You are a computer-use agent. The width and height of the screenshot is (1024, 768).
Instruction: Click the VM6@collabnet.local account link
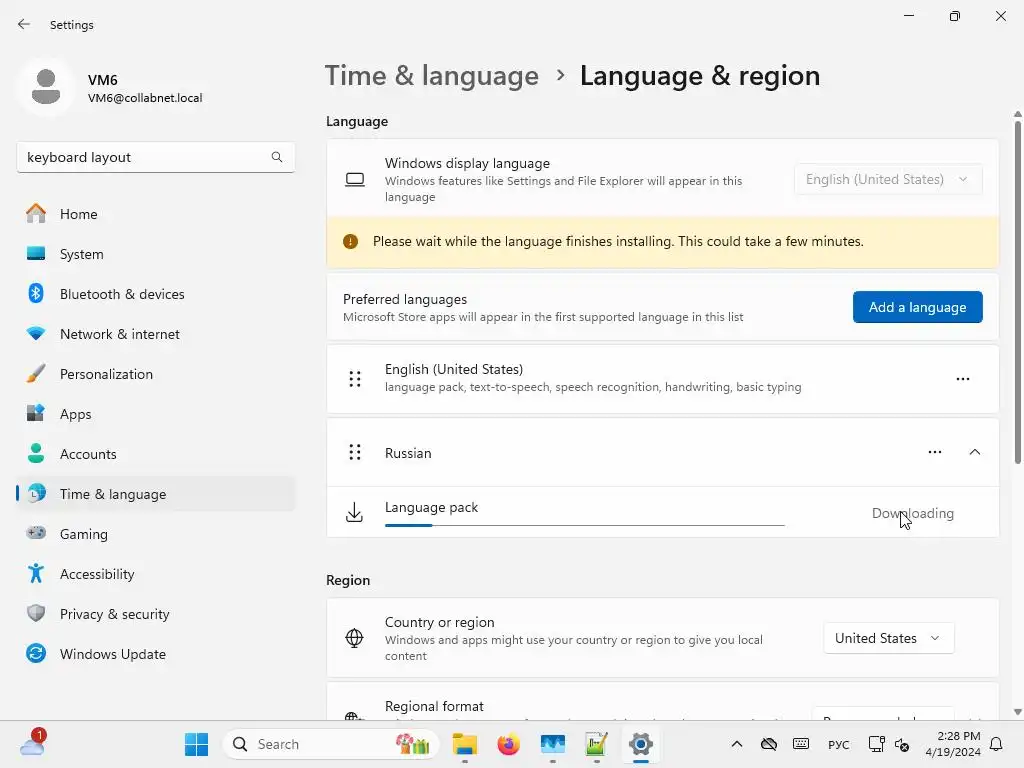pos(145,98)
